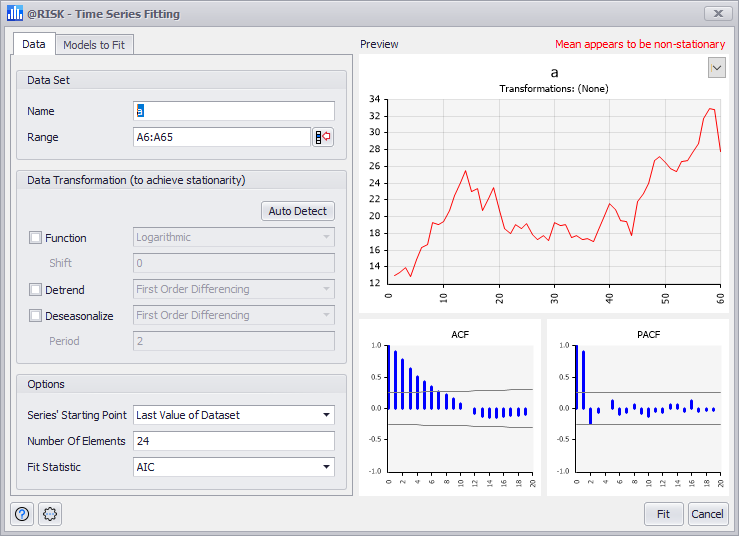The image size is (739, 536).
Task: Close the Time Series Fitting dialog
Action: tap(718, 14)
